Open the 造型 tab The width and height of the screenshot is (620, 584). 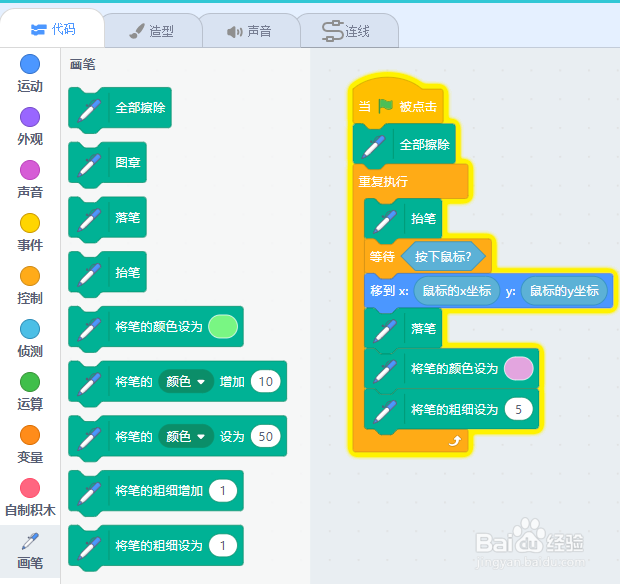pyautogui.click(x=152, y=31)
